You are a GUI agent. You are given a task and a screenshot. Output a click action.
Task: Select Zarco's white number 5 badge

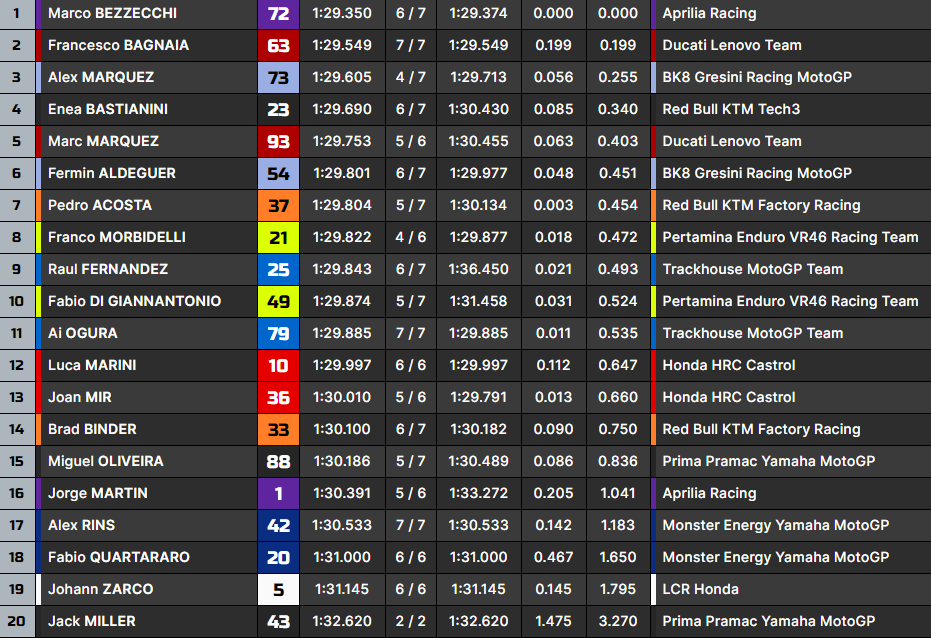pyautogui.click(x=278, y=590)
